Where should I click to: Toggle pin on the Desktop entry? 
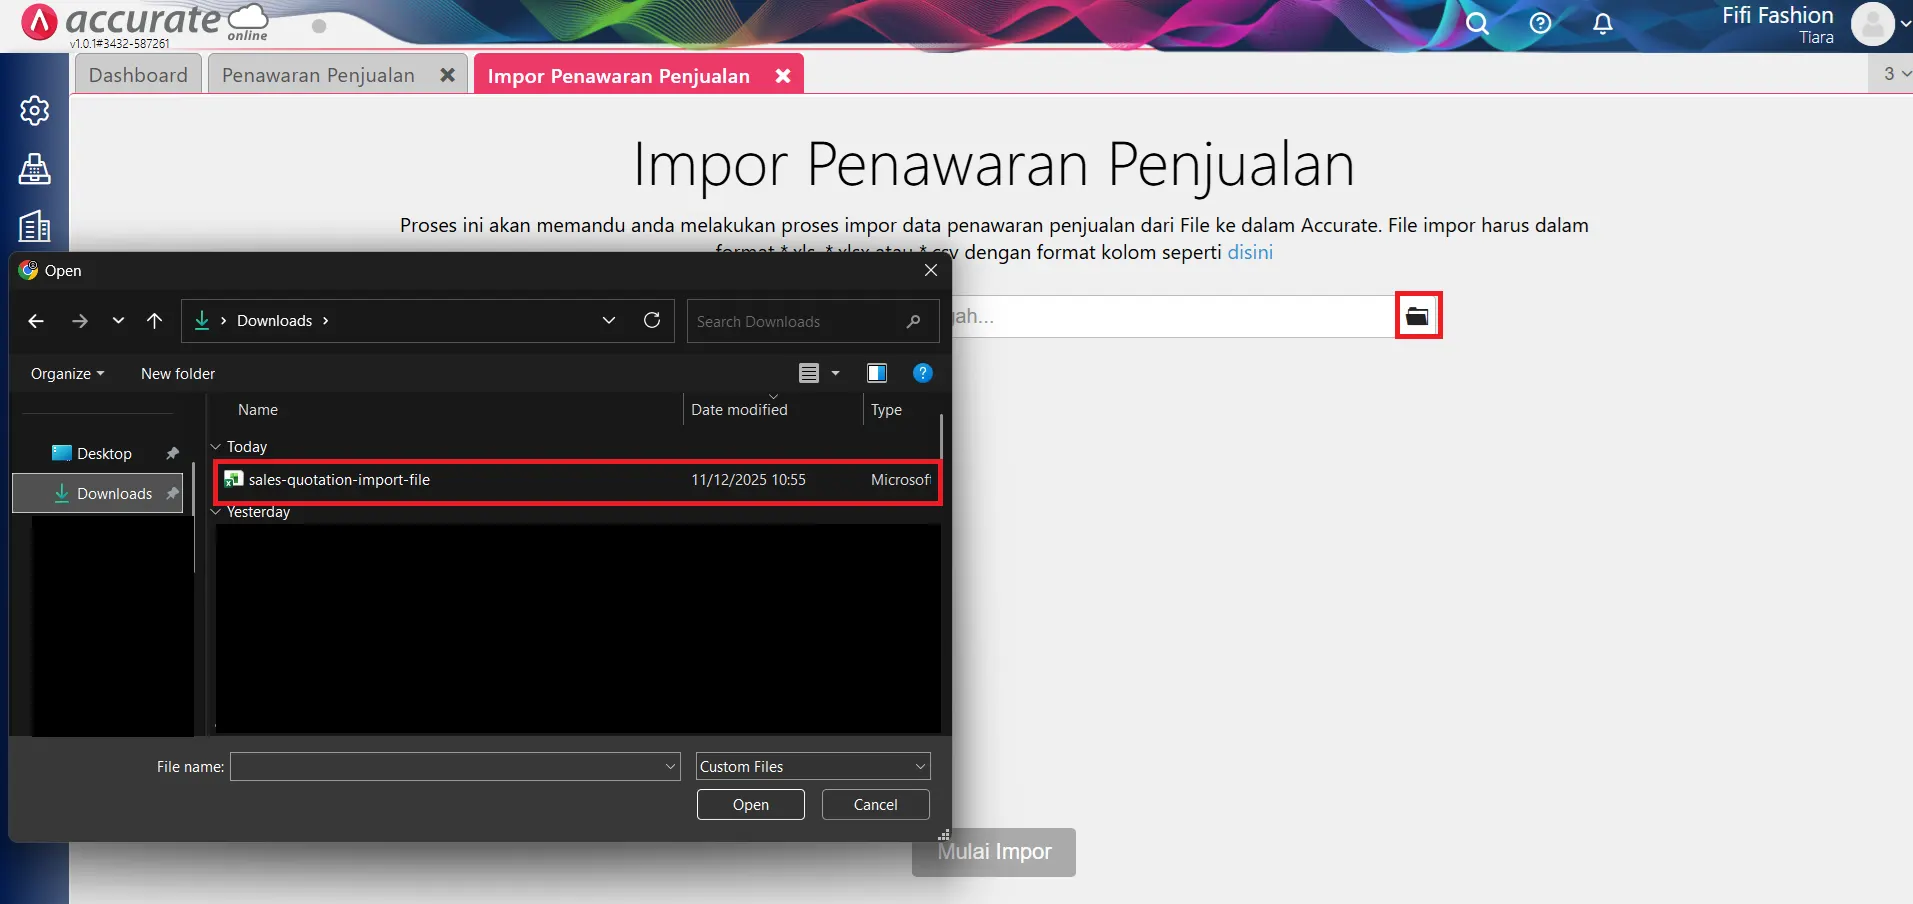click(x=172, y=452)
